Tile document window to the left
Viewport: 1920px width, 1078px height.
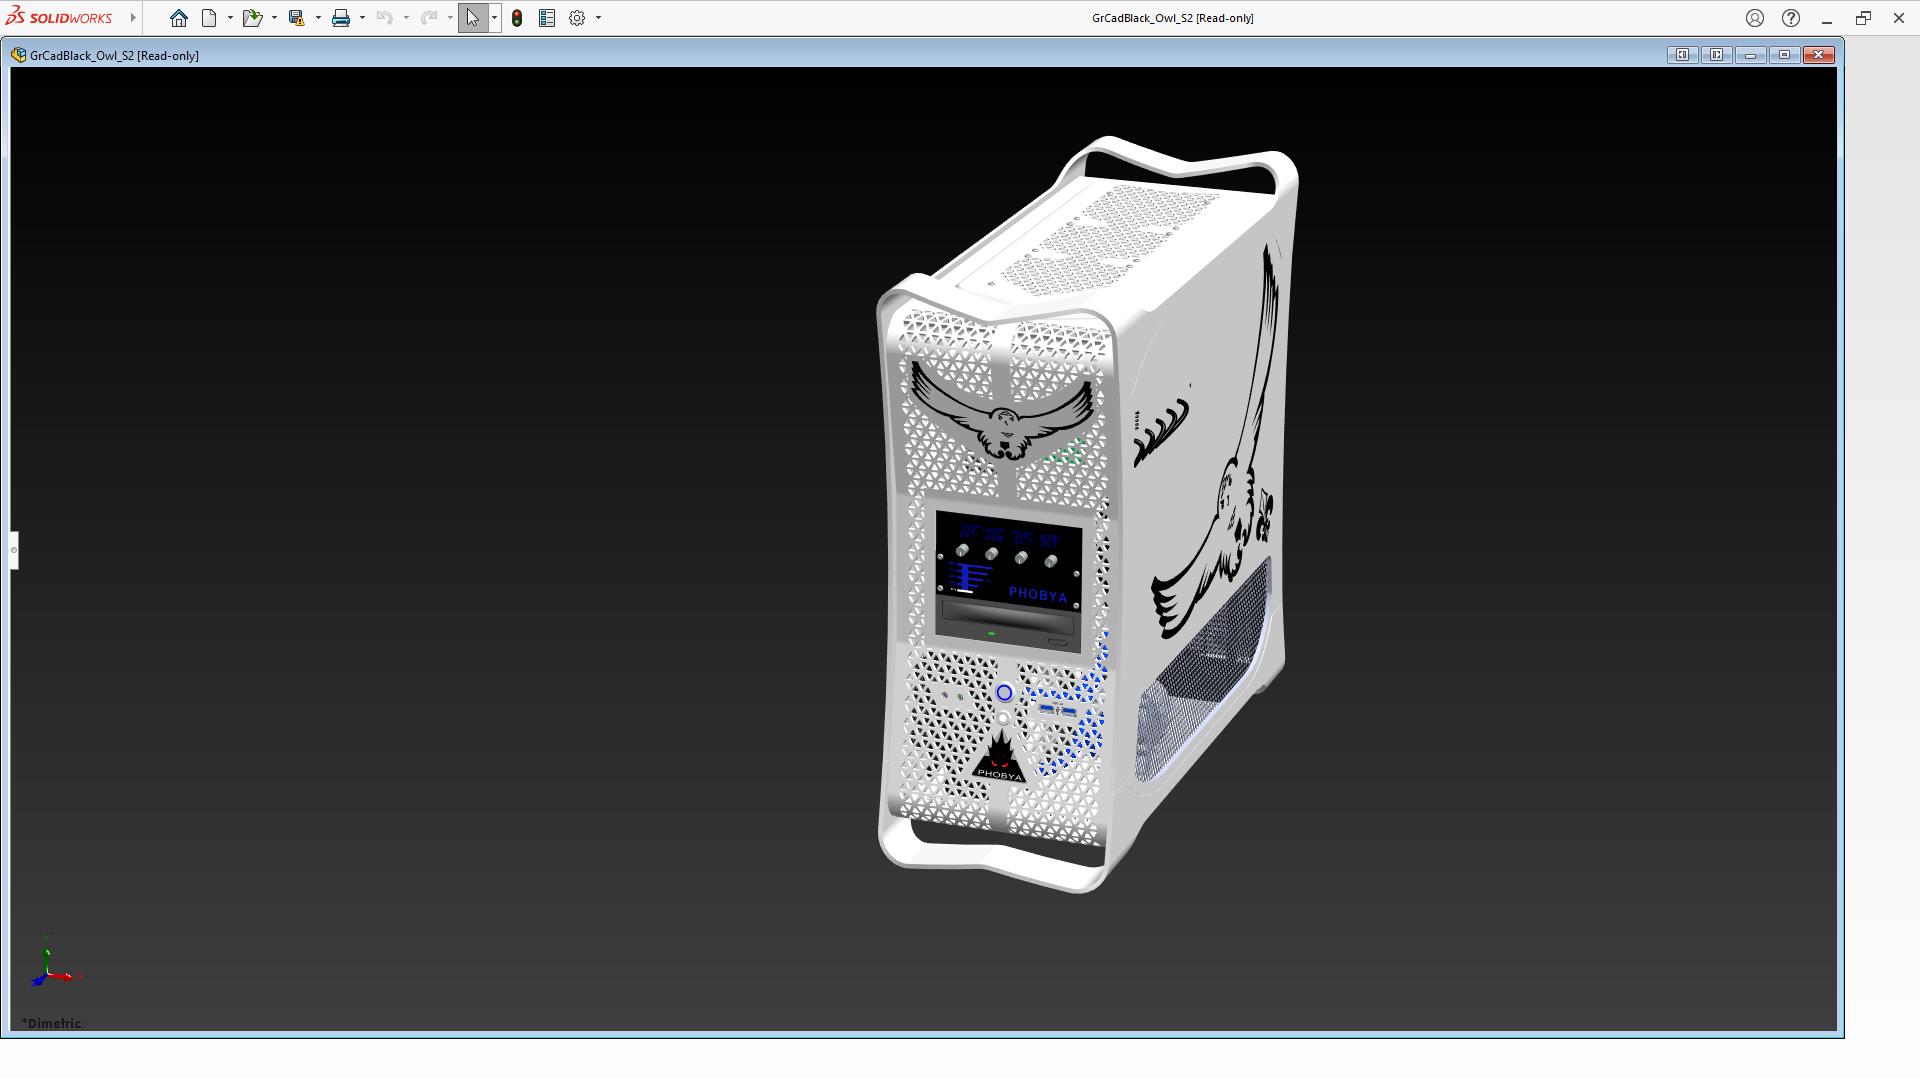tap(1682, 55)
